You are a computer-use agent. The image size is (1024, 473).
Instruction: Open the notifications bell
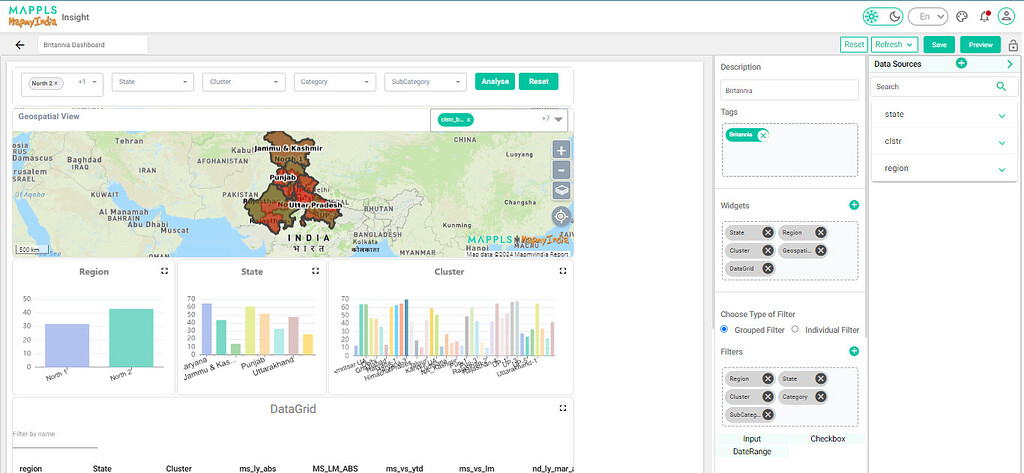(x=985, y=16)
